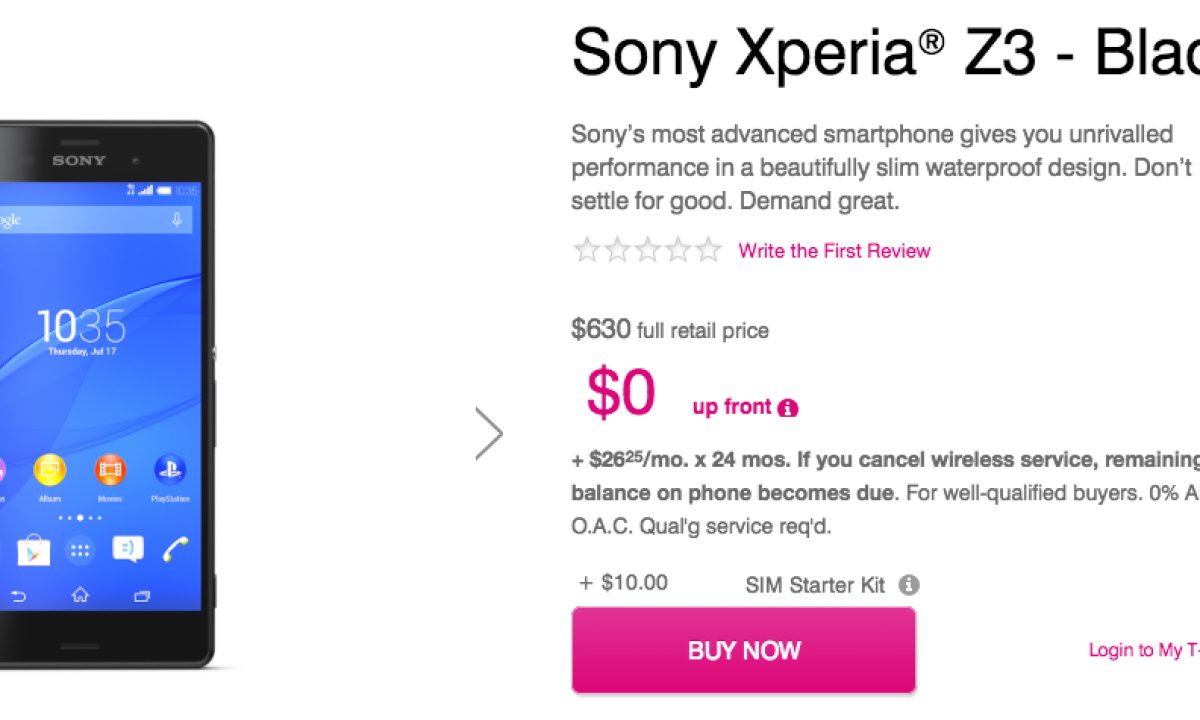
Task: Tap the PlayStation app icon on phone screen
Action: pos(170,470)
